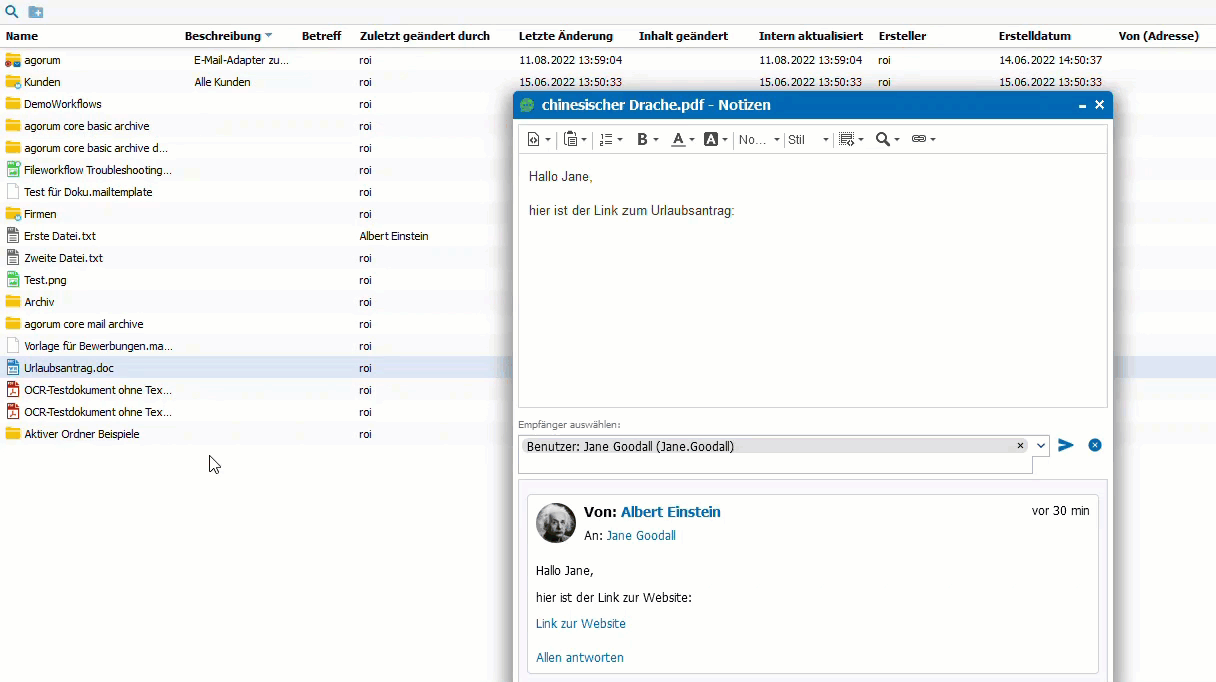Click the 'Alle Kunden' description cell

pyautogui.click(x=222, y=82)
